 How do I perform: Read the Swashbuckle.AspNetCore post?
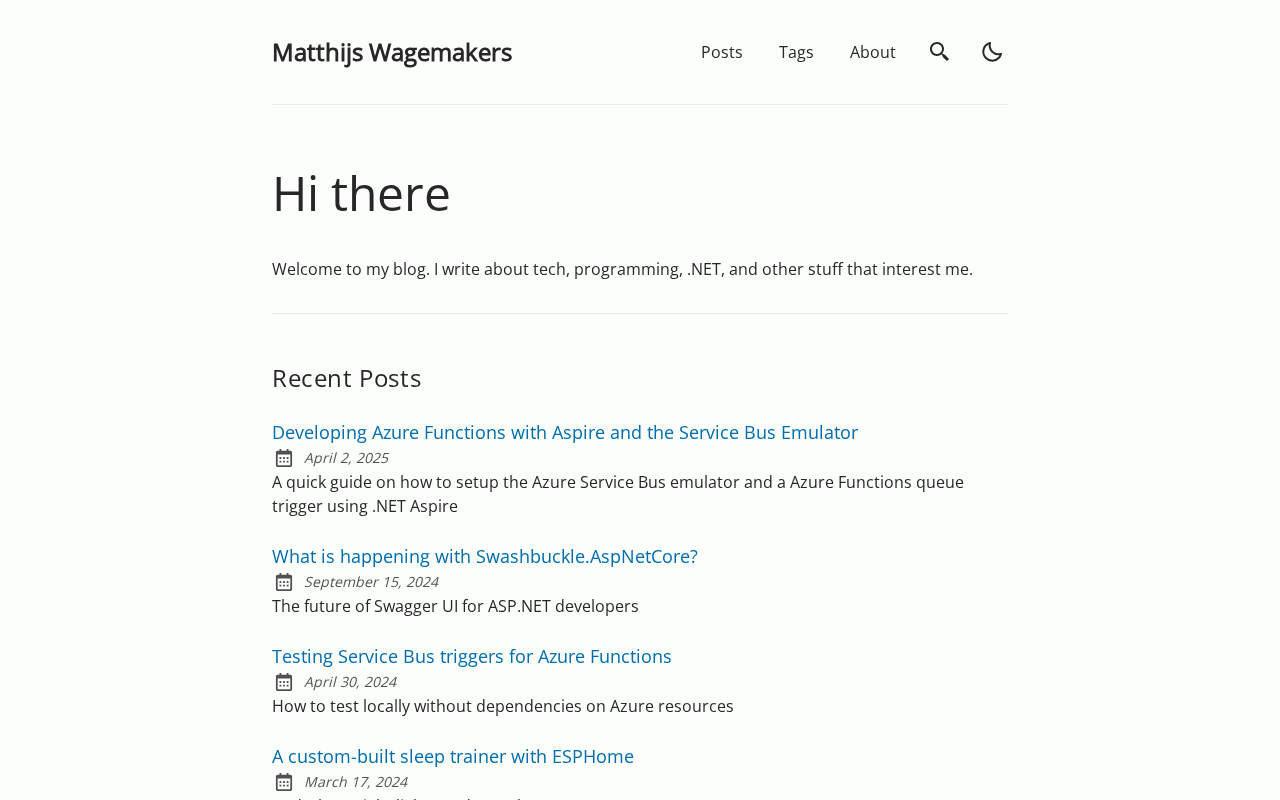click(485, 556)
